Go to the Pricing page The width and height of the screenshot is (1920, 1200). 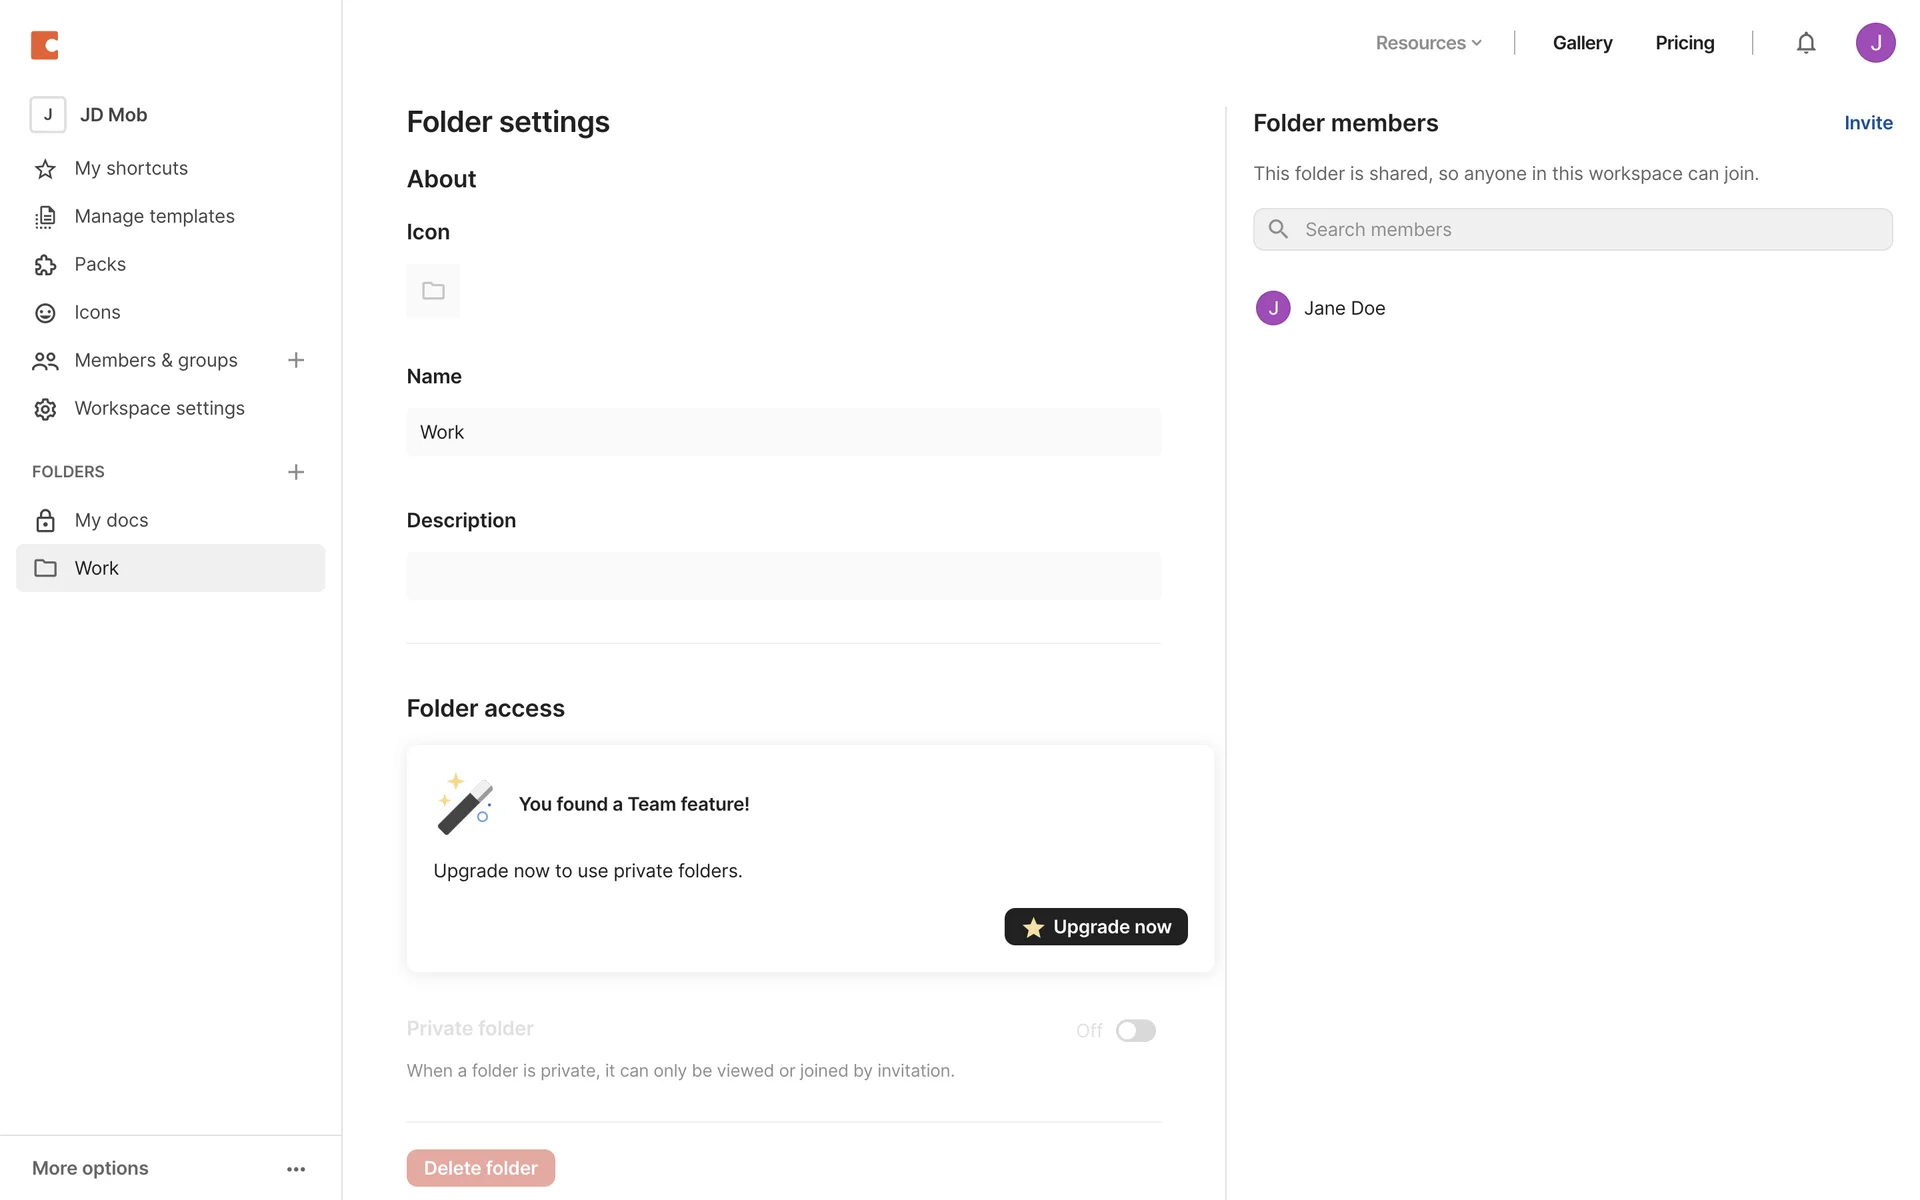point(1684,43)
